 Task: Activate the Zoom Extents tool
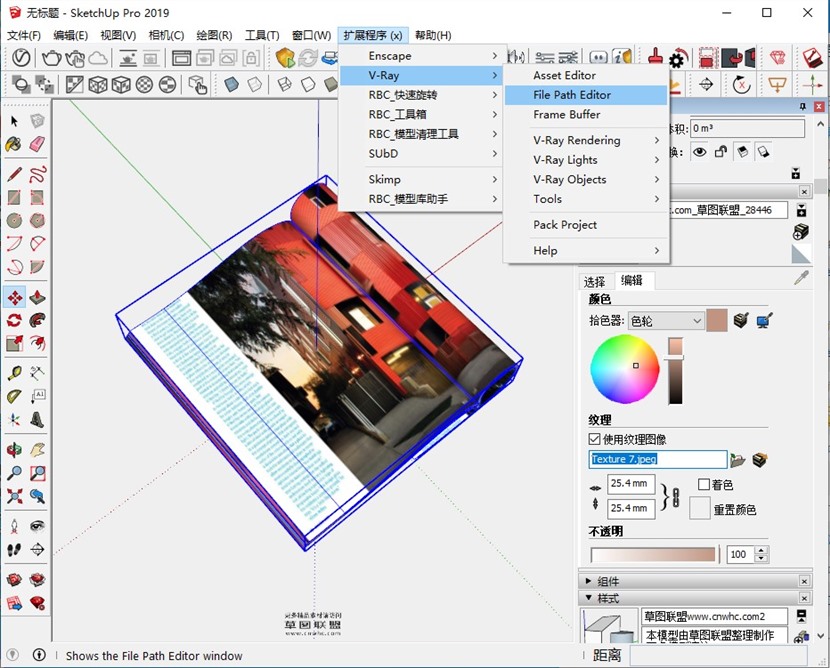click(x=14, y=496)
